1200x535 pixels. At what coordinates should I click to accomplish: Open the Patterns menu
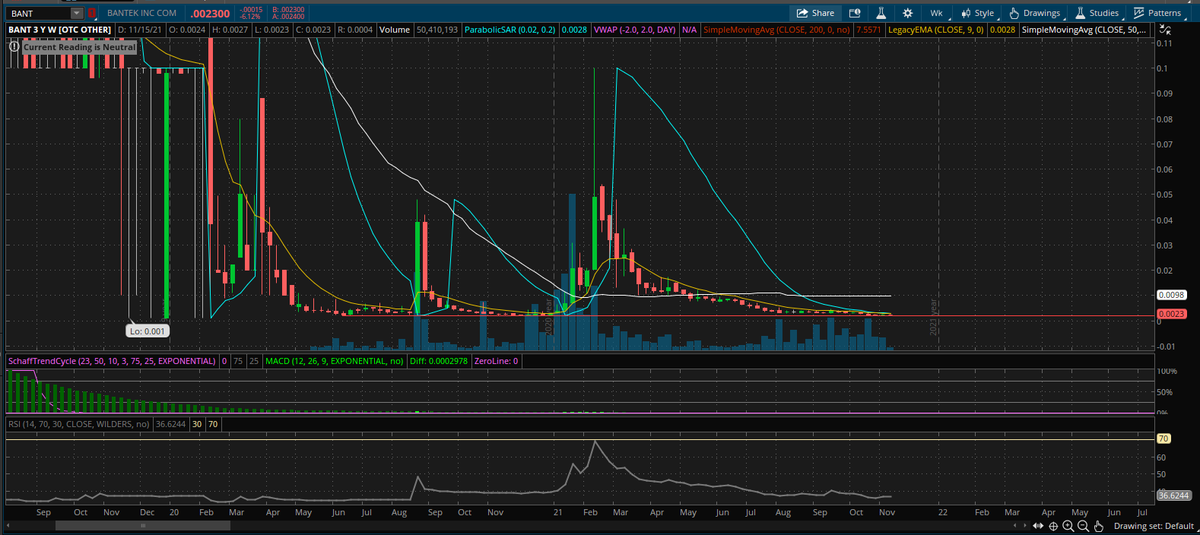point(1157,13)
